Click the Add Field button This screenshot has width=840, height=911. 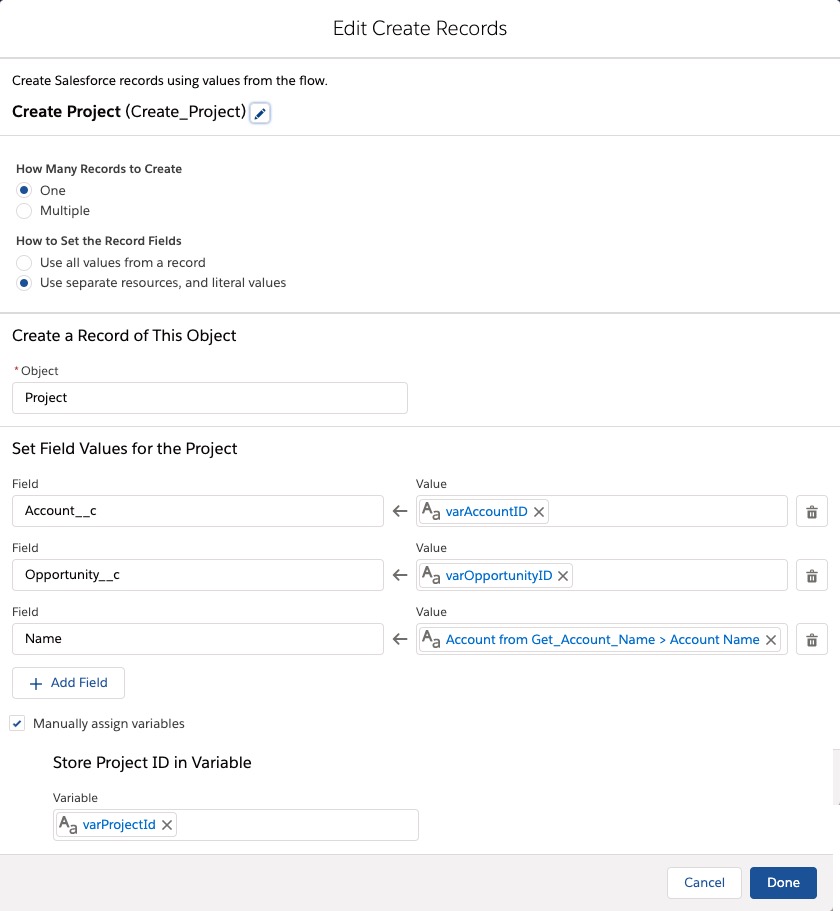click(x=69, y=683)
